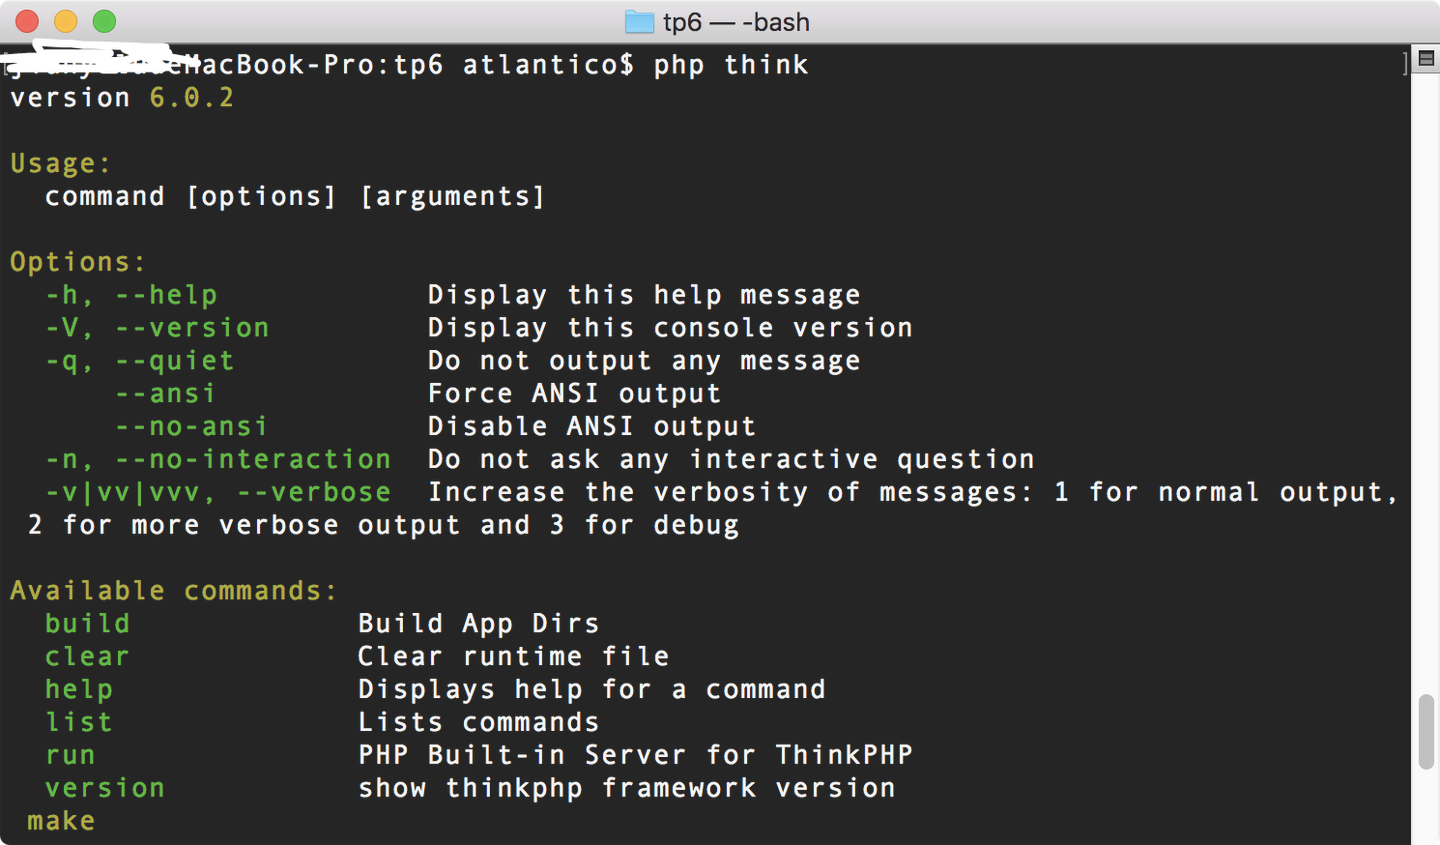
Task: Click the "clear" command name
Action: [x=88, y=657]
